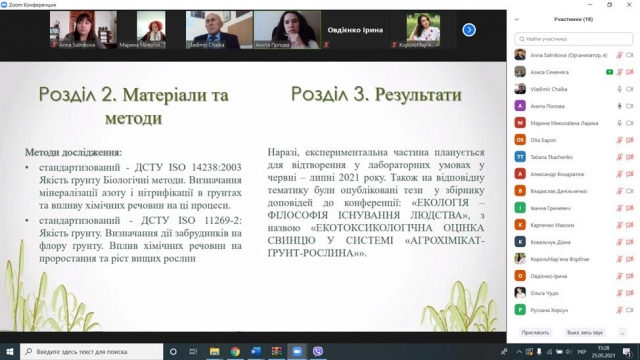Click the Windows Task View icon

[x=193, y=351]
